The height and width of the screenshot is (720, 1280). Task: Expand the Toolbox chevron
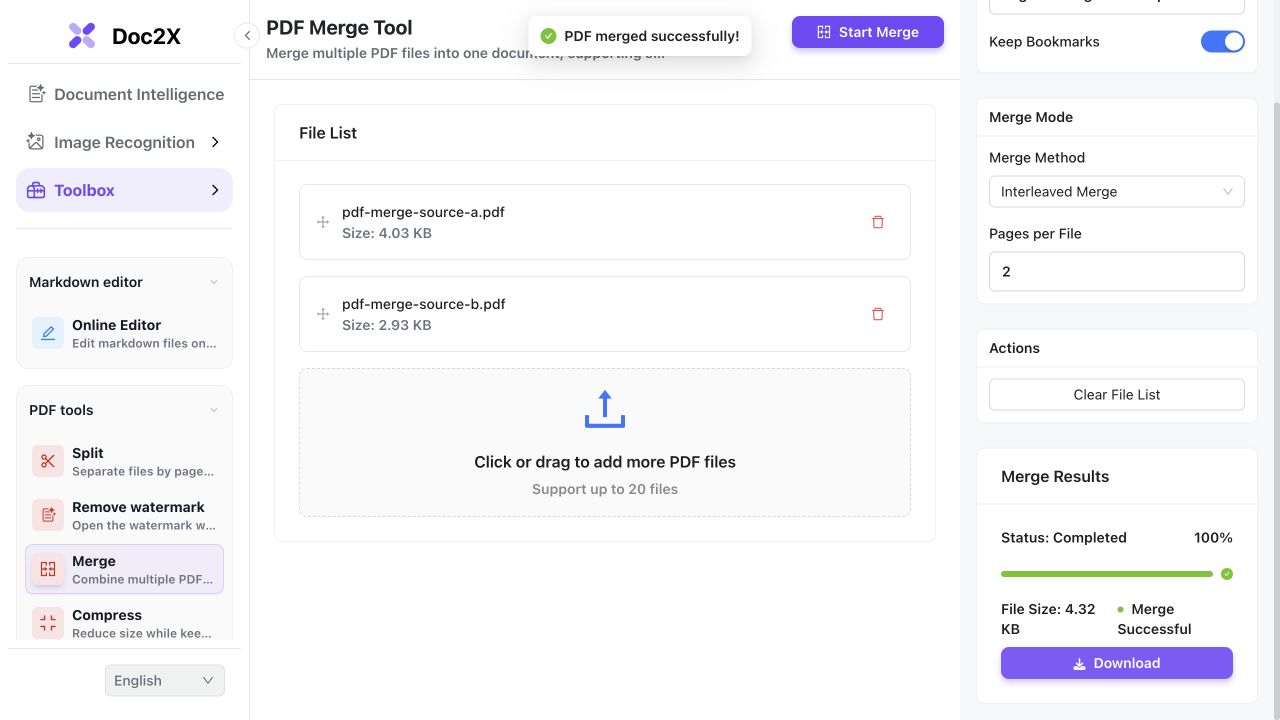click(x=215, y=190)
